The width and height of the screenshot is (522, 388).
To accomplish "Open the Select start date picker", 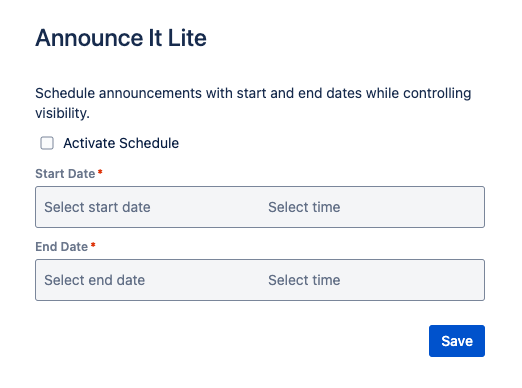I will (148, 207).
